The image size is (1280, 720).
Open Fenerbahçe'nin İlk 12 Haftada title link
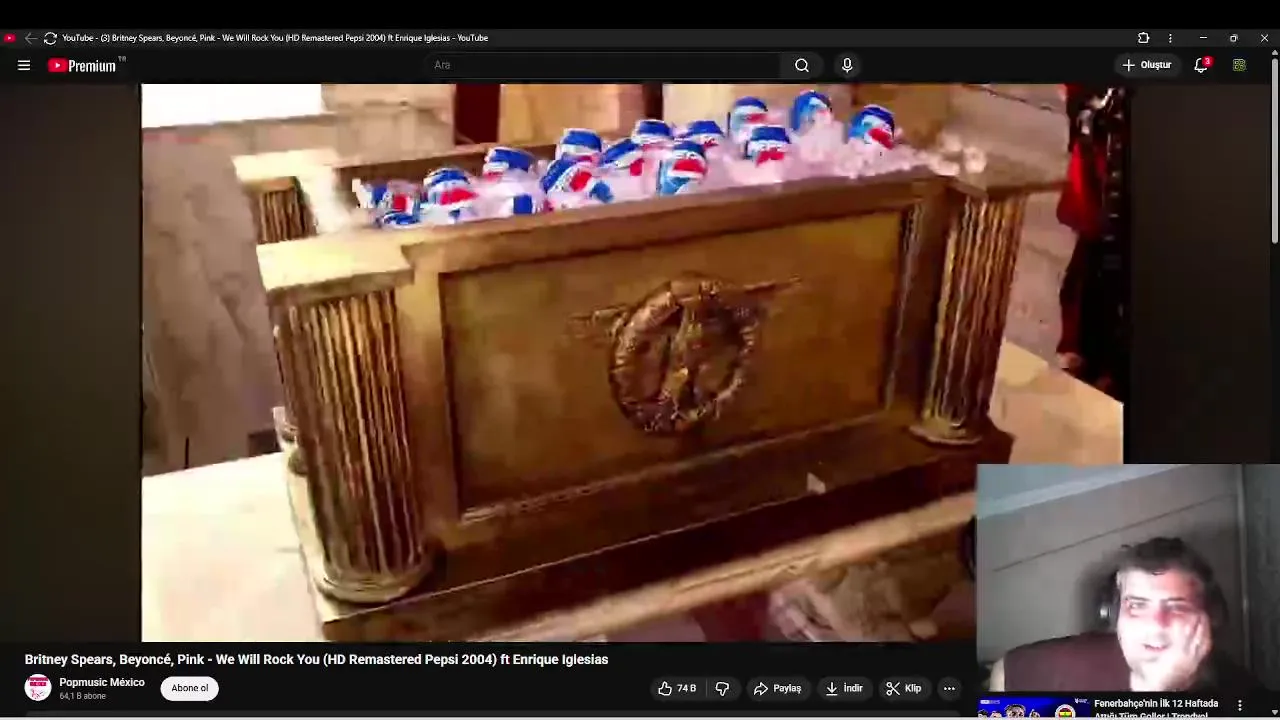coord(1156,709)
